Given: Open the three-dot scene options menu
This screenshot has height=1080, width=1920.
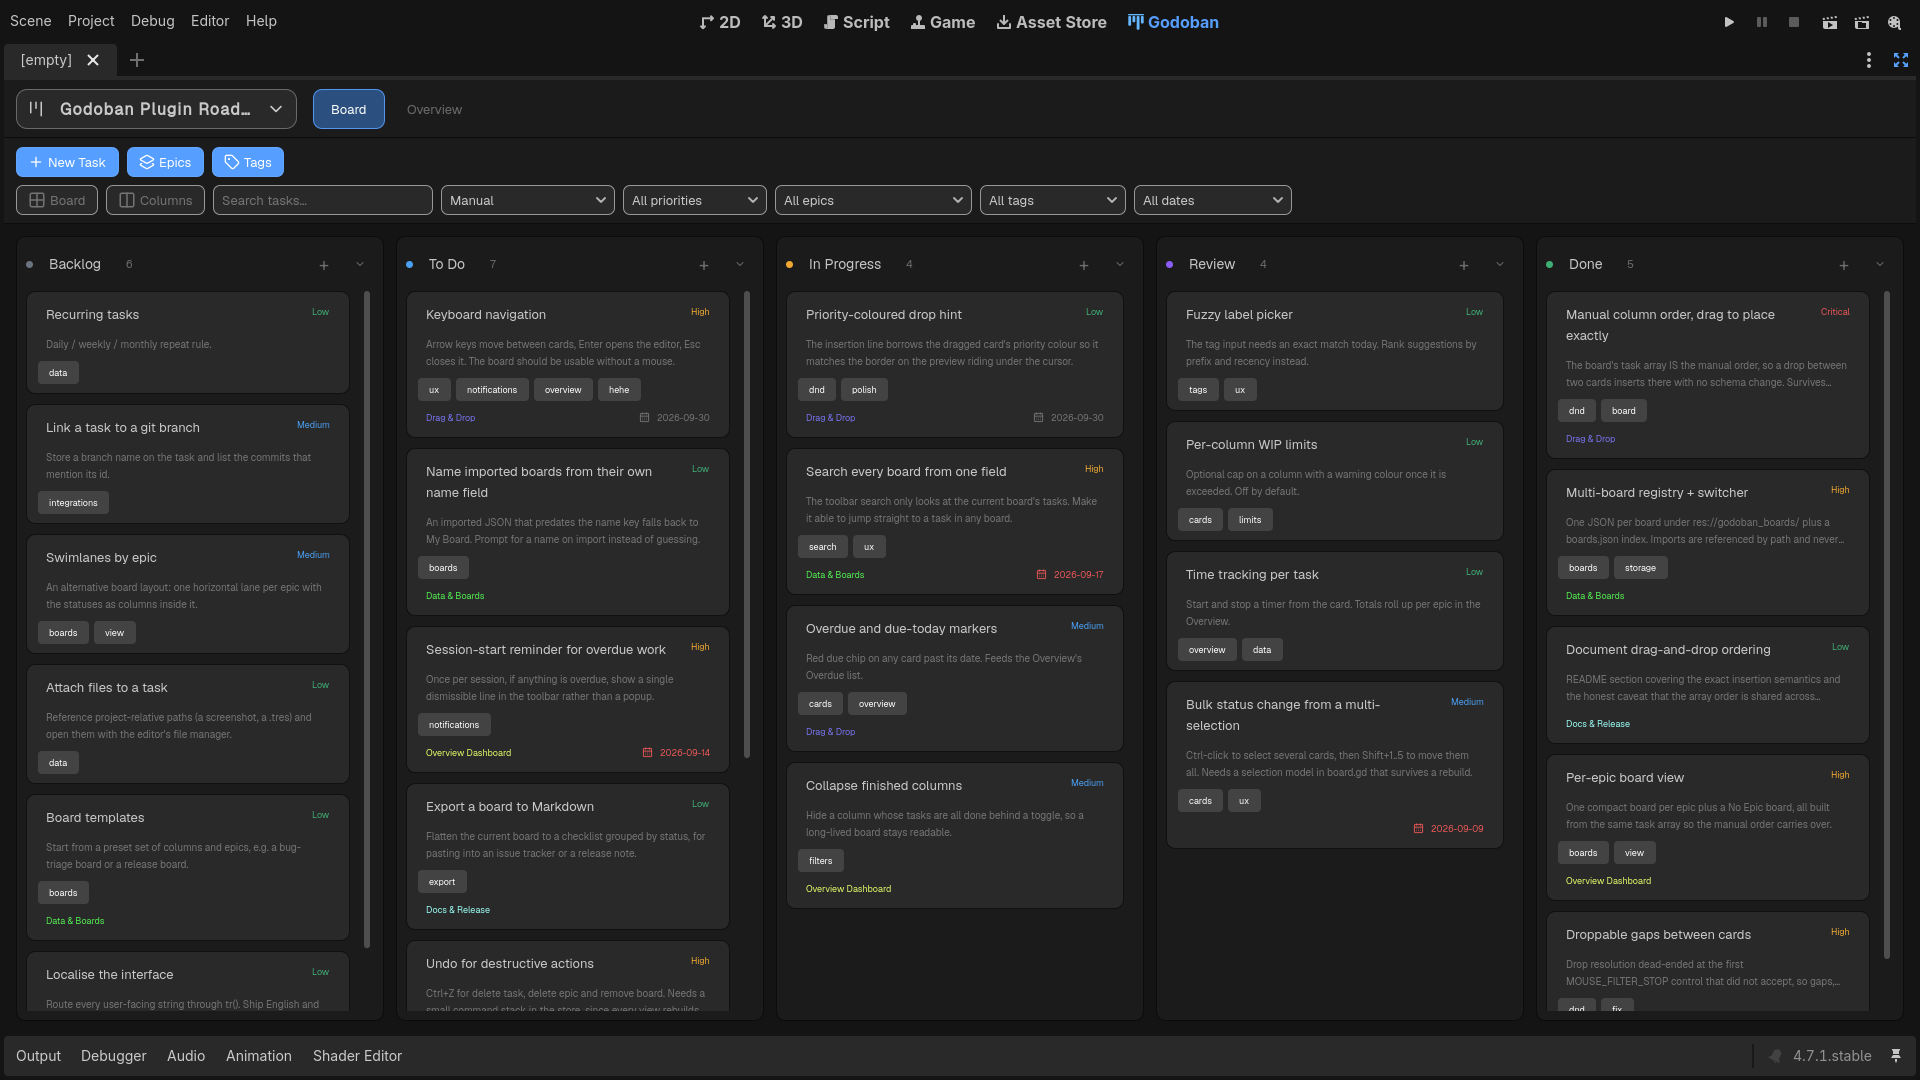Looking at the screenshot, I should (x=1868, y=60).
